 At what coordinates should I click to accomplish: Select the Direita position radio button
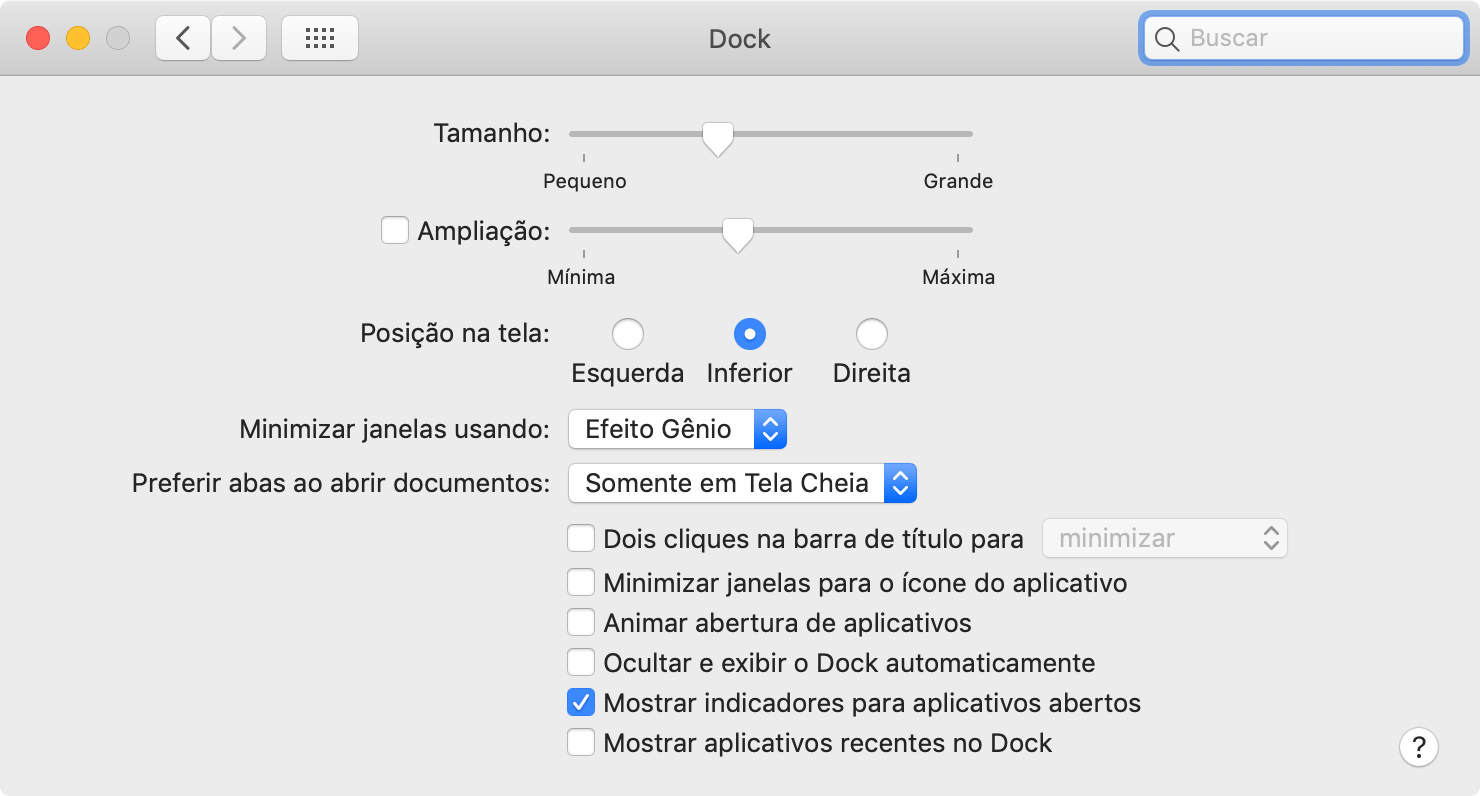872,333
